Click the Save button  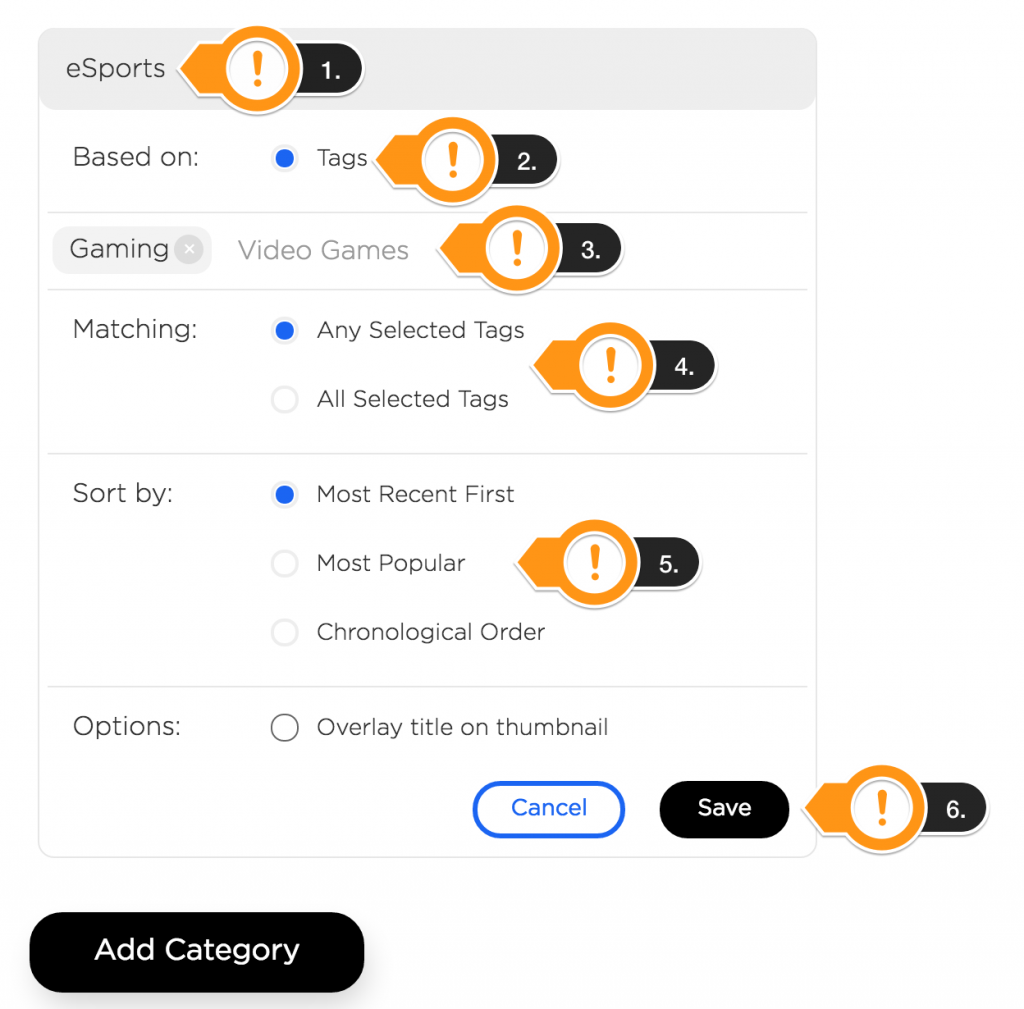click(x=724, y=808)
